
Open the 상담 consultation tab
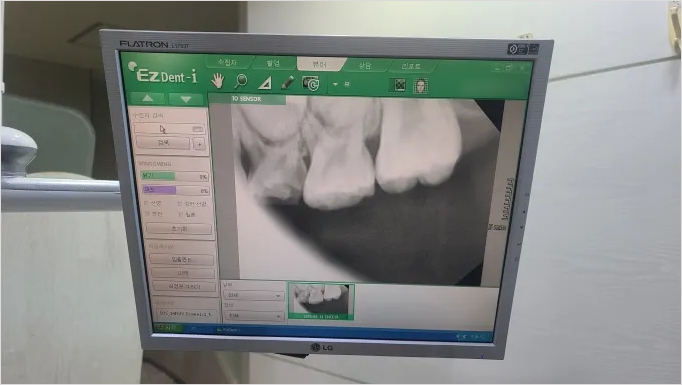pyautogui.click(x=365, y=65)
